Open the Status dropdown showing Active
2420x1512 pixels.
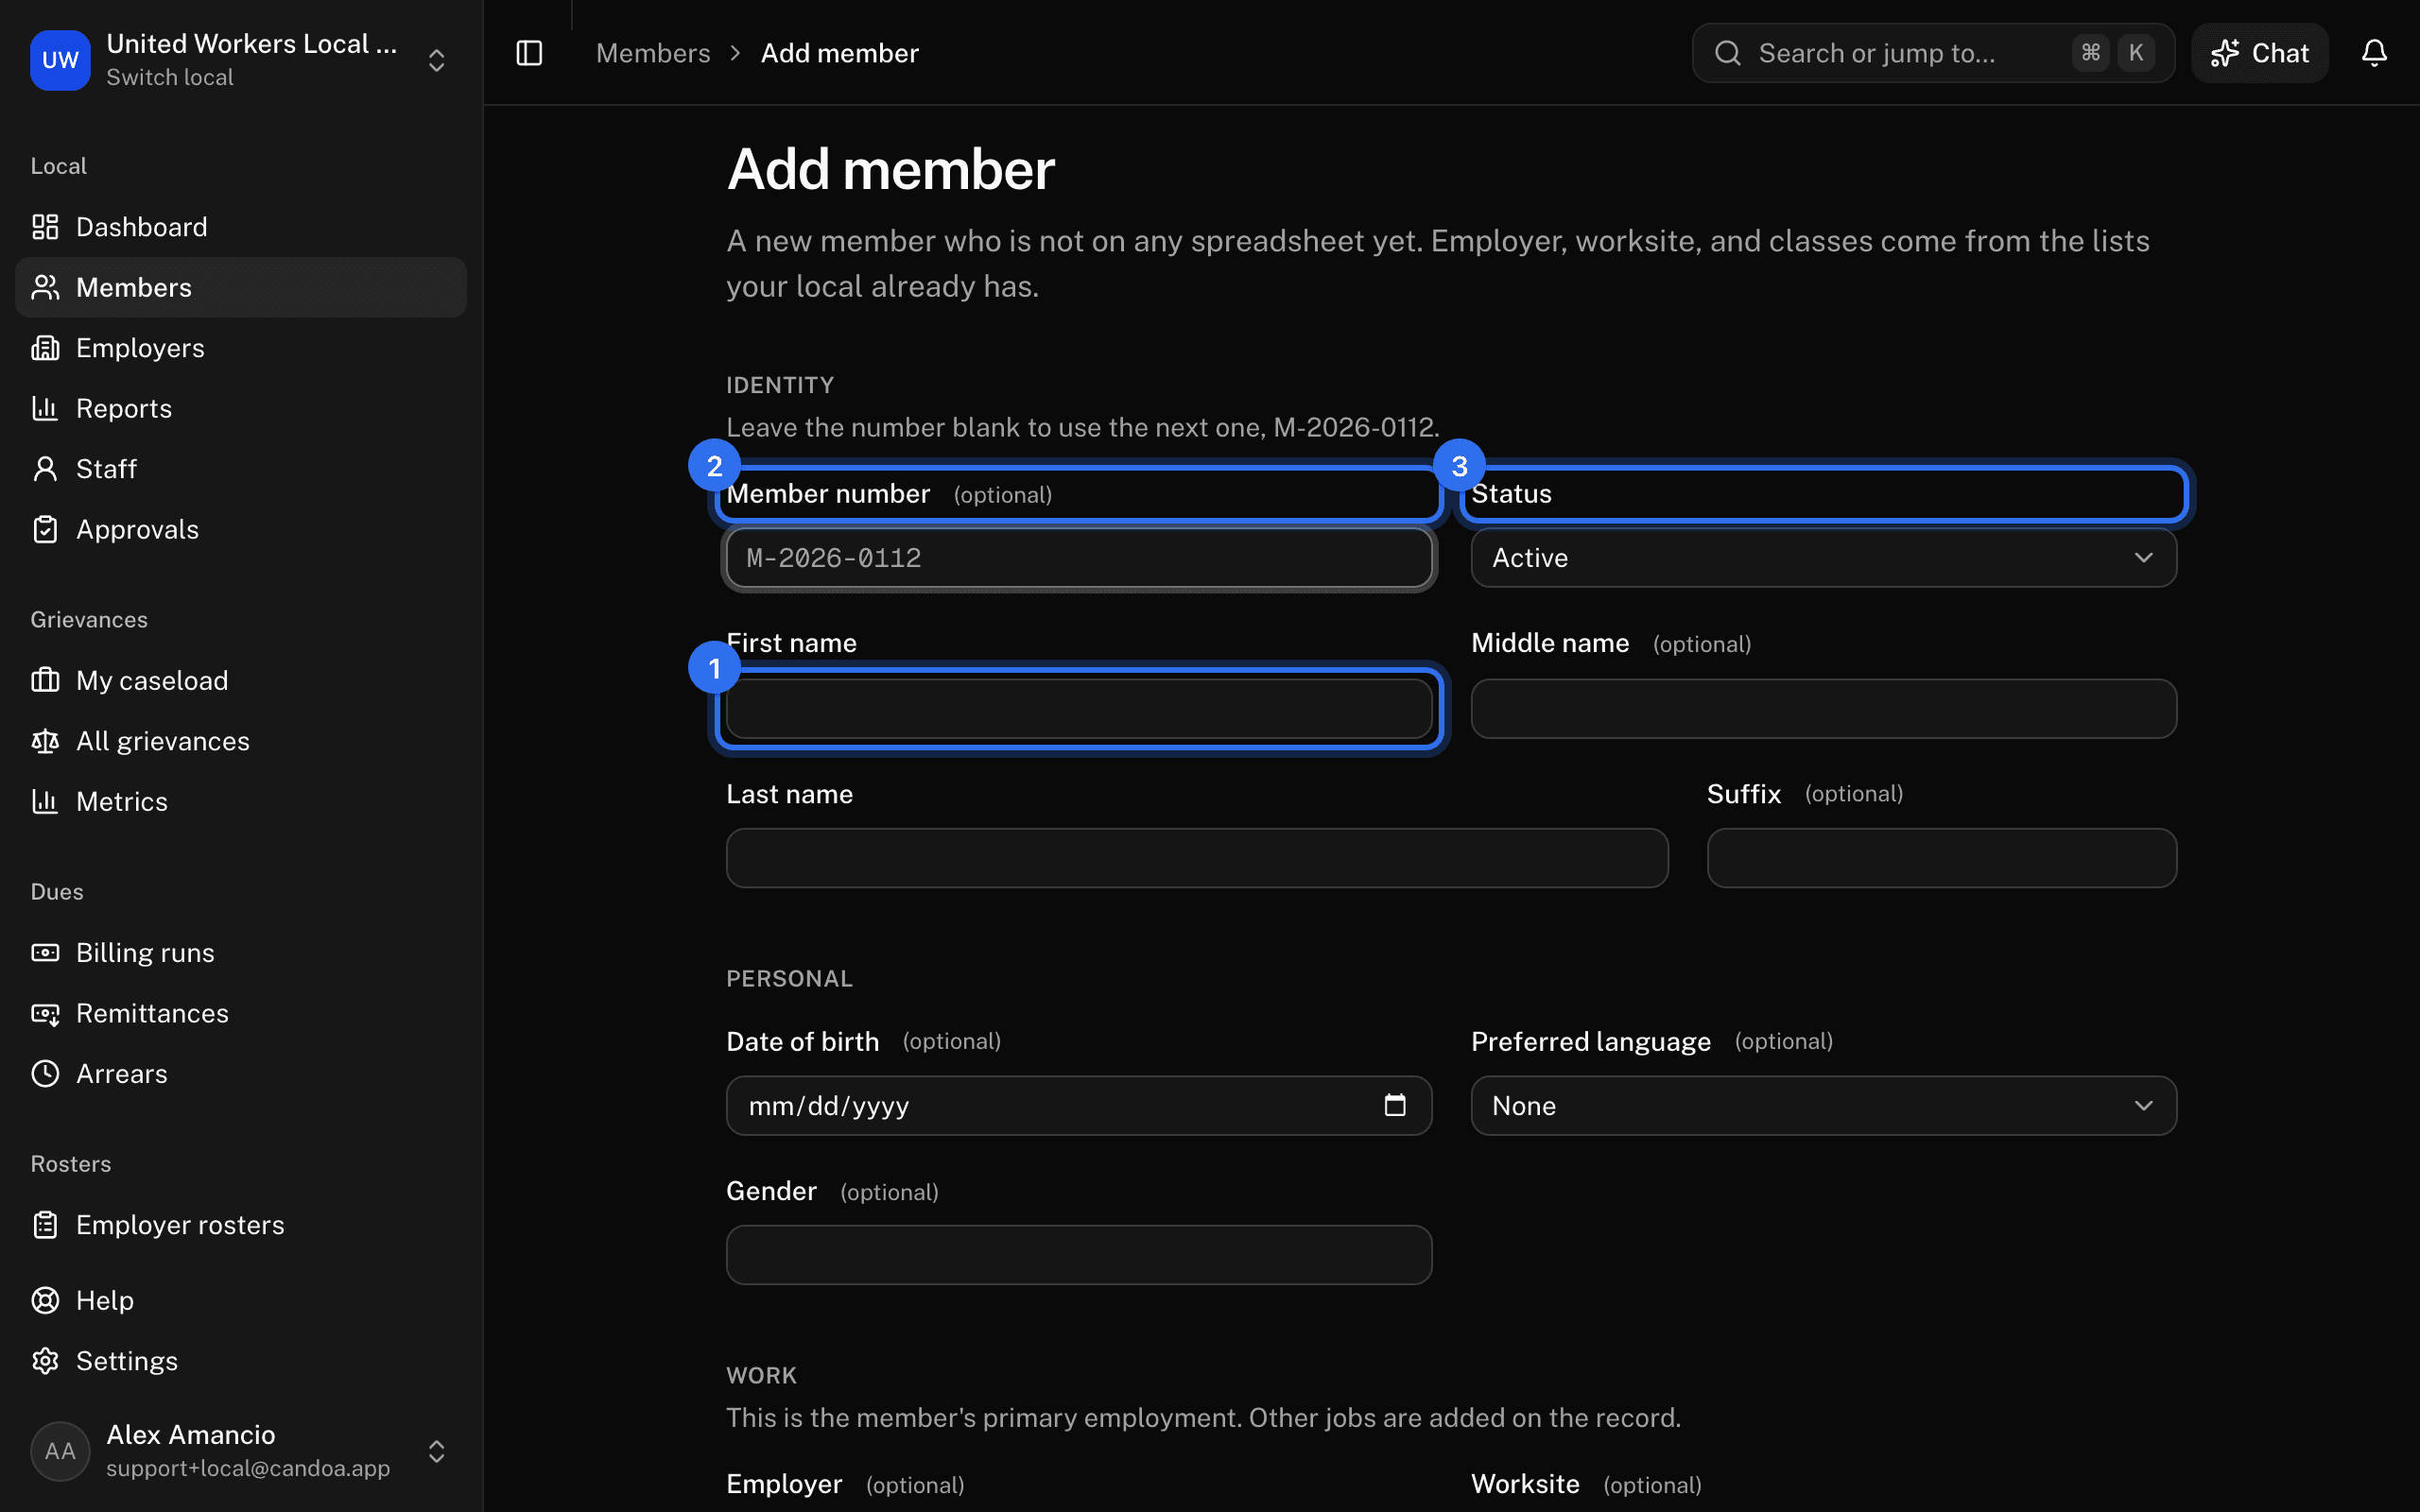tap(1823, 558)
